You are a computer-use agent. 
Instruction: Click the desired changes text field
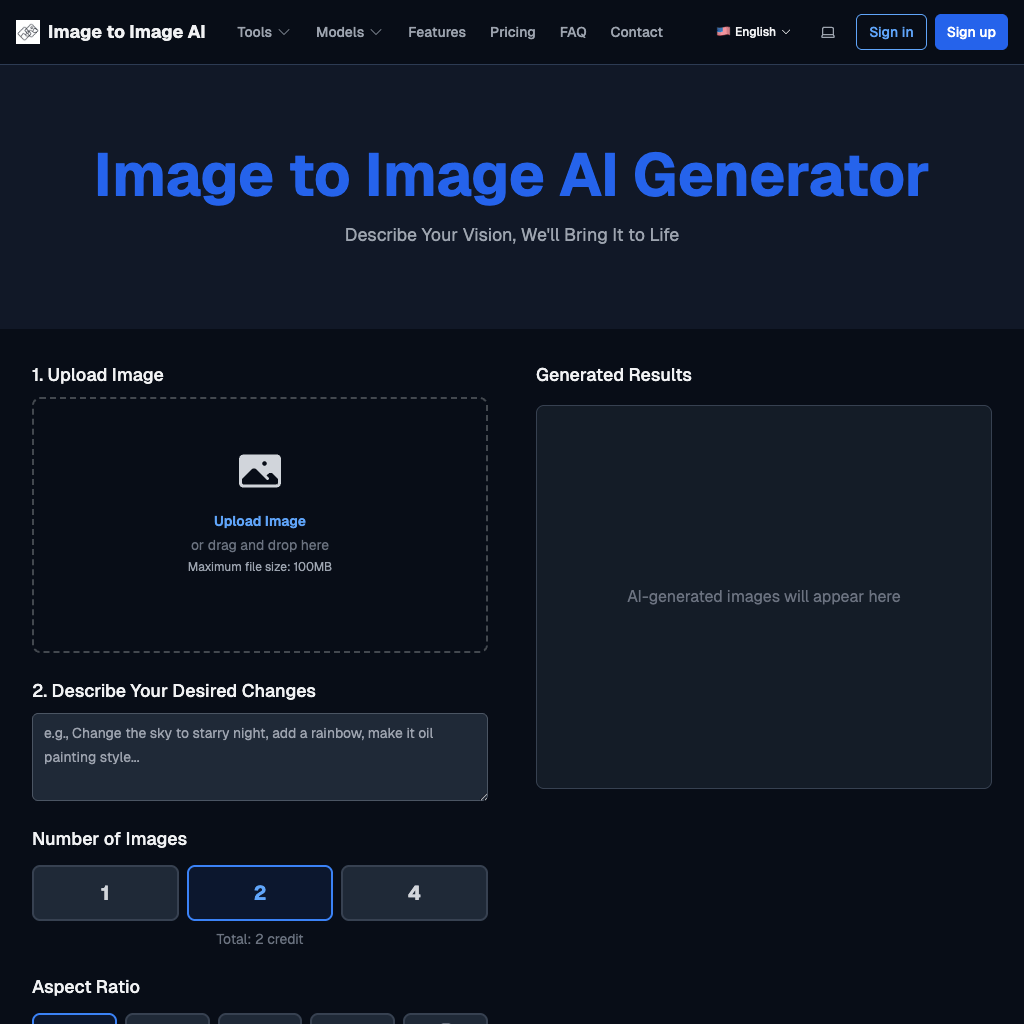pos(259,756)
